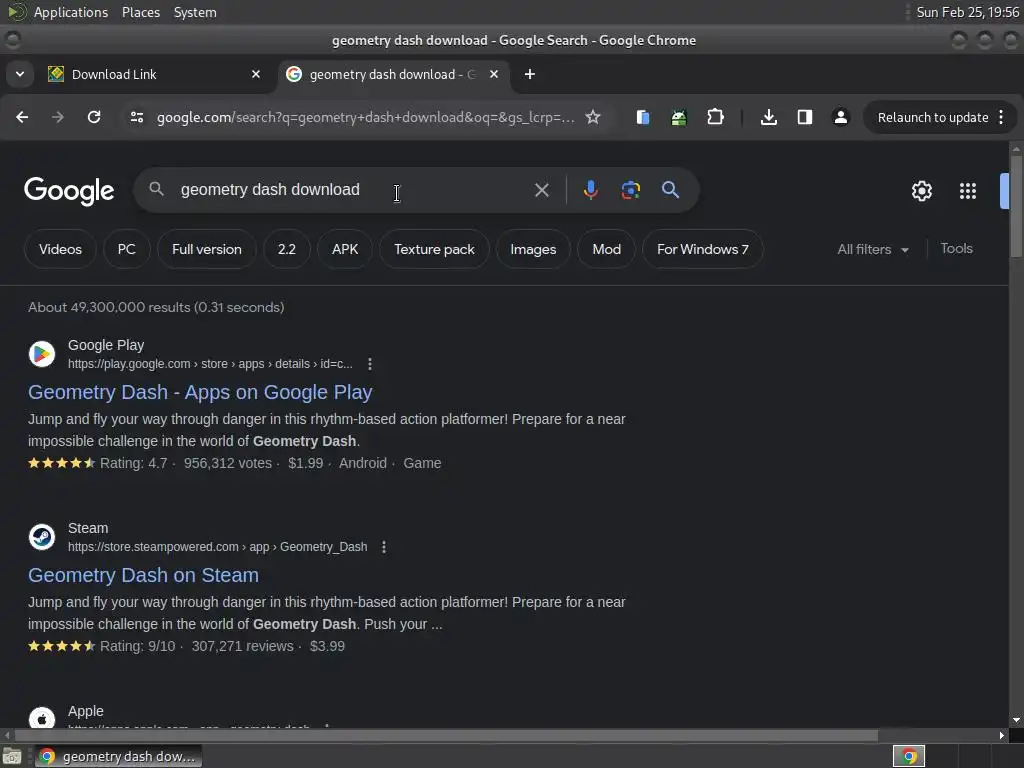Submit search with magnifier button
The image size is (1024, 768).
tap(670, 190)
